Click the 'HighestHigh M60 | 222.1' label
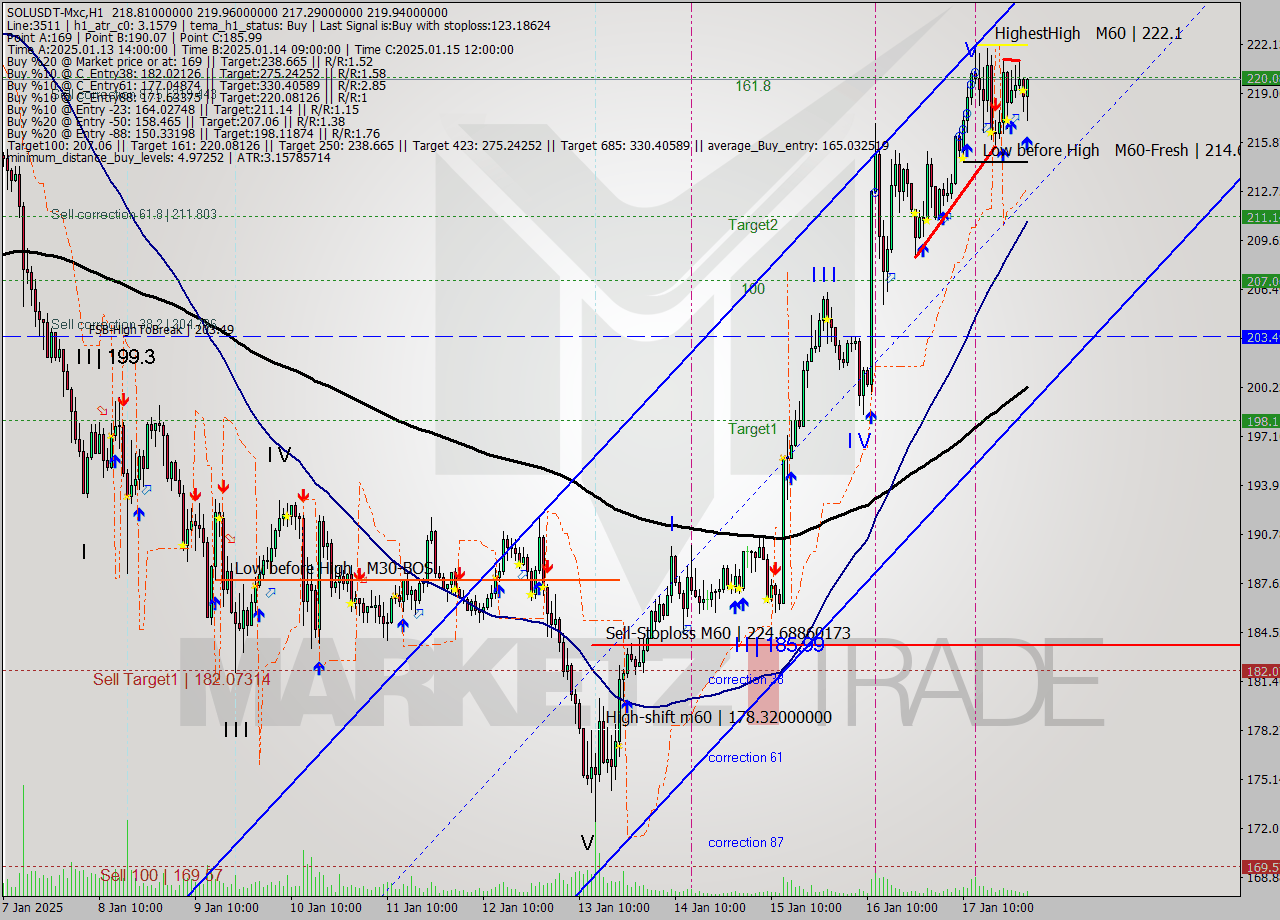Image resolution: width=1280 pixels, height=920 pixels. point(1088,33)
